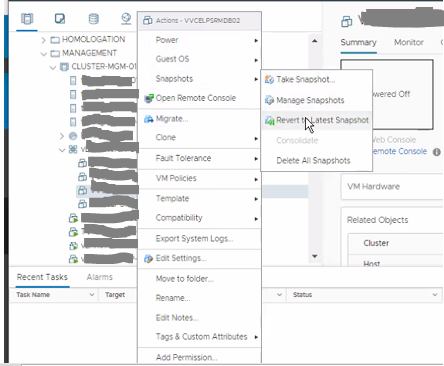The height and width of the screenshot is (366, 444).
Task: Click the CLUSTER-MGM-01 cluster icon
Action: point(64,67)
